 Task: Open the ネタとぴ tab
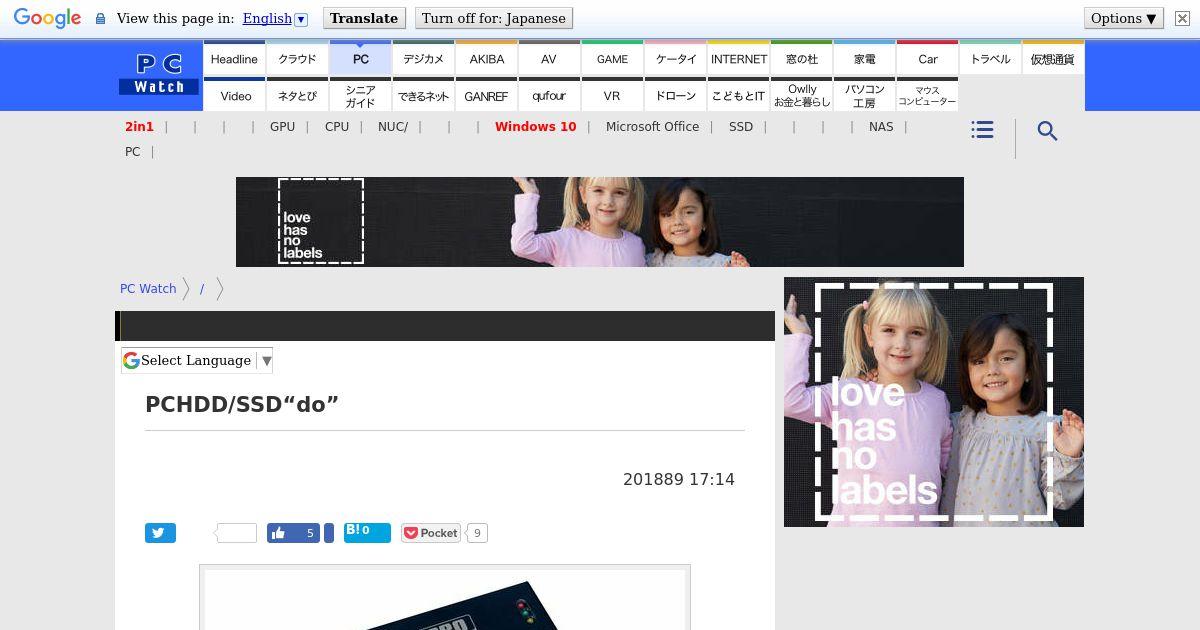coord(297,95)
